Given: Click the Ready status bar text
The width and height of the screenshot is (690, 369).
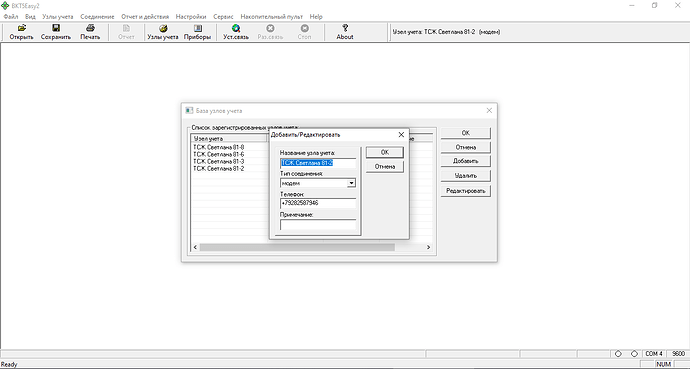Looking at the screenshot, I should pyautogui.click(x=9, y=364).
